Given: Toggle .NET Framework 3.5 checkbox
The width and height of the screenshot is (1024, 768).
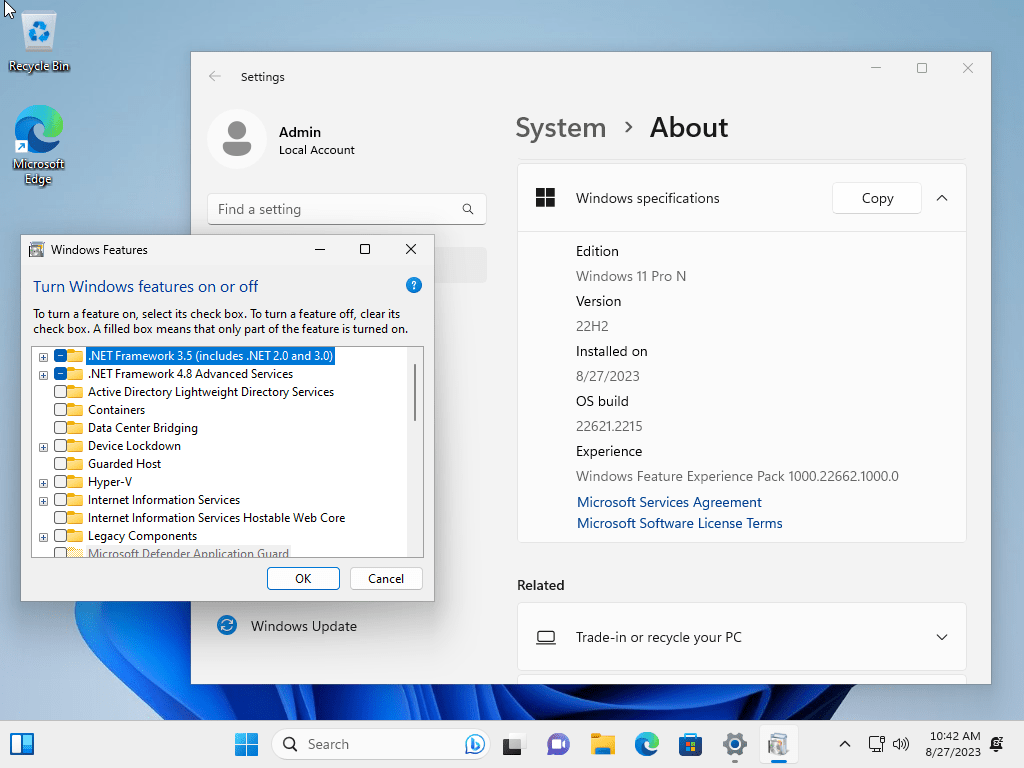Looking at the screenshot, I should pyautogui.click(x=60, y=356).
